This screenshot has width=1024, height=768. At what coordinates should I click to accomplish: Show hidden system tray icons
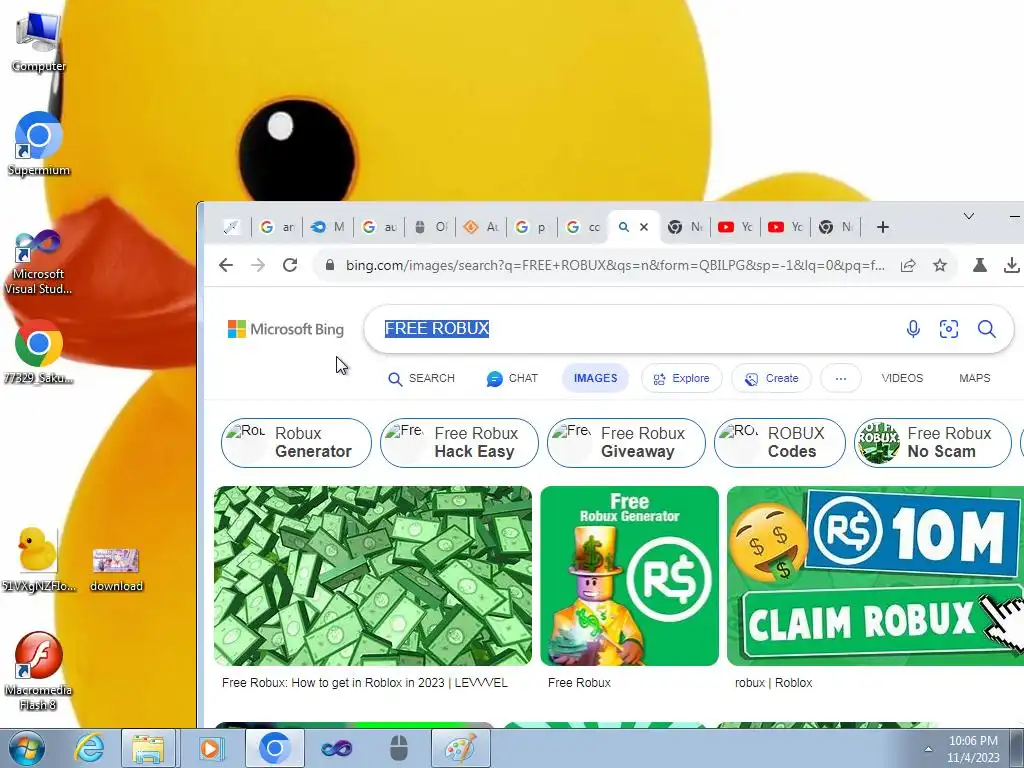tap(928, 749)
